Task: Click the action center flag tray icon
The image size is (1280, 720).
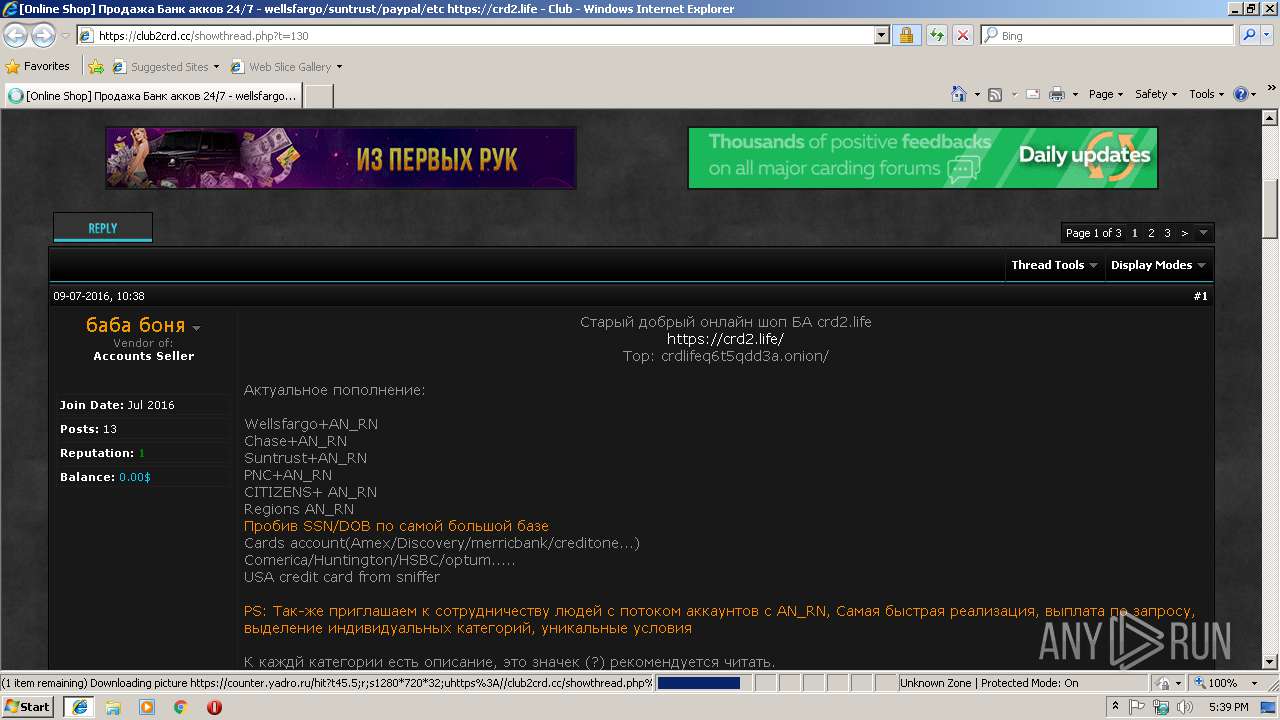Action: pyautogui.click(x=1138, y=707)
